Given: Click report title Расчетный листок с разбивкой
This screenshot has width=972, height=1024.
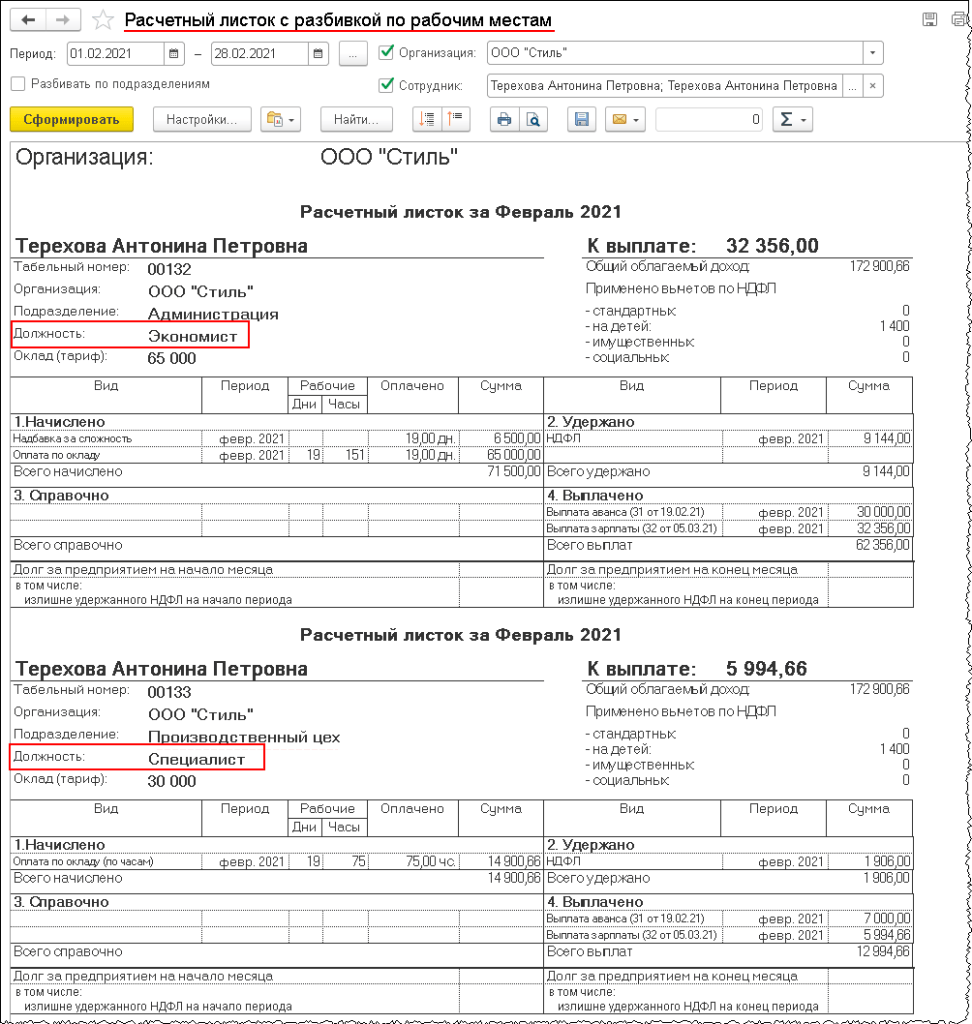Looking at the screenshot, I should point(338,21).
